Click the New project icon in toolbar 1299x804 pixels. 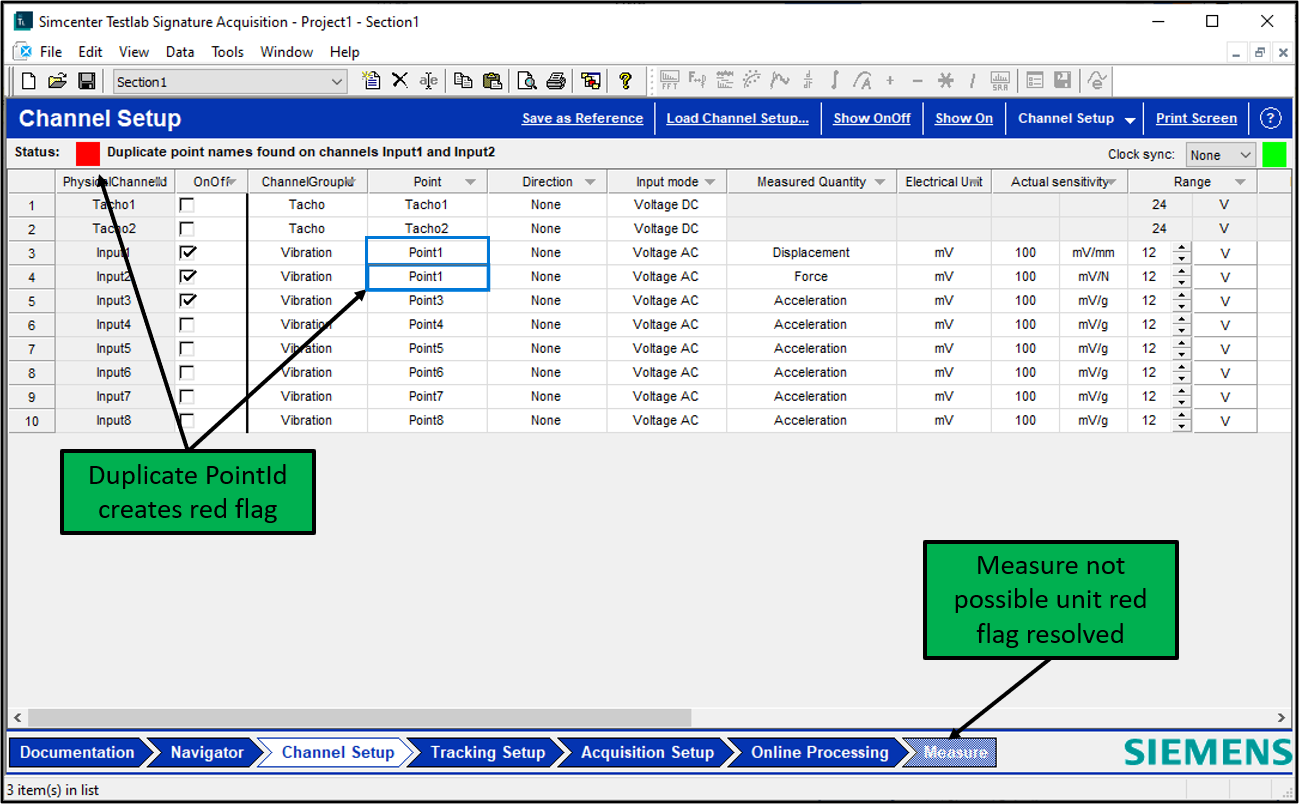click(29, 81)
